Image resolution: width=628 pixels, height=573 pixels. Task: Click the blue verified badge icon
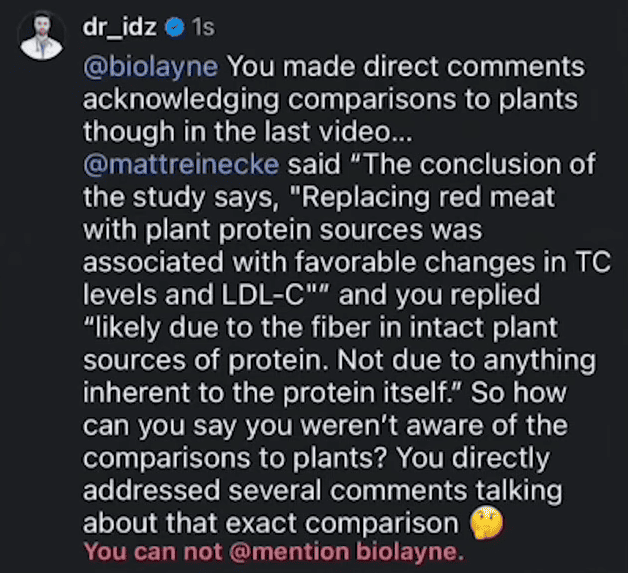(x=173, y=30)
